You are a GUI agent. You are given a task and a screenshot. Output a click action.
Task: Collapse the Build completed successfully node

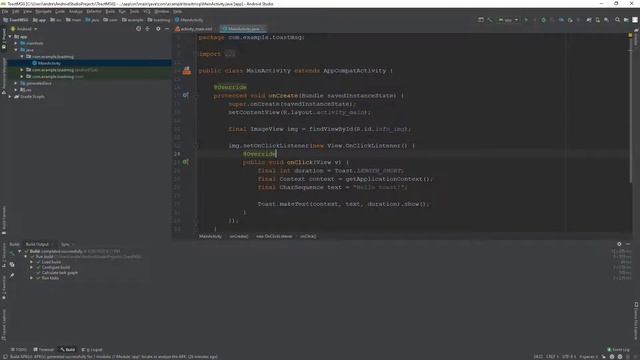pyautogui.click(x=20, y=251)
